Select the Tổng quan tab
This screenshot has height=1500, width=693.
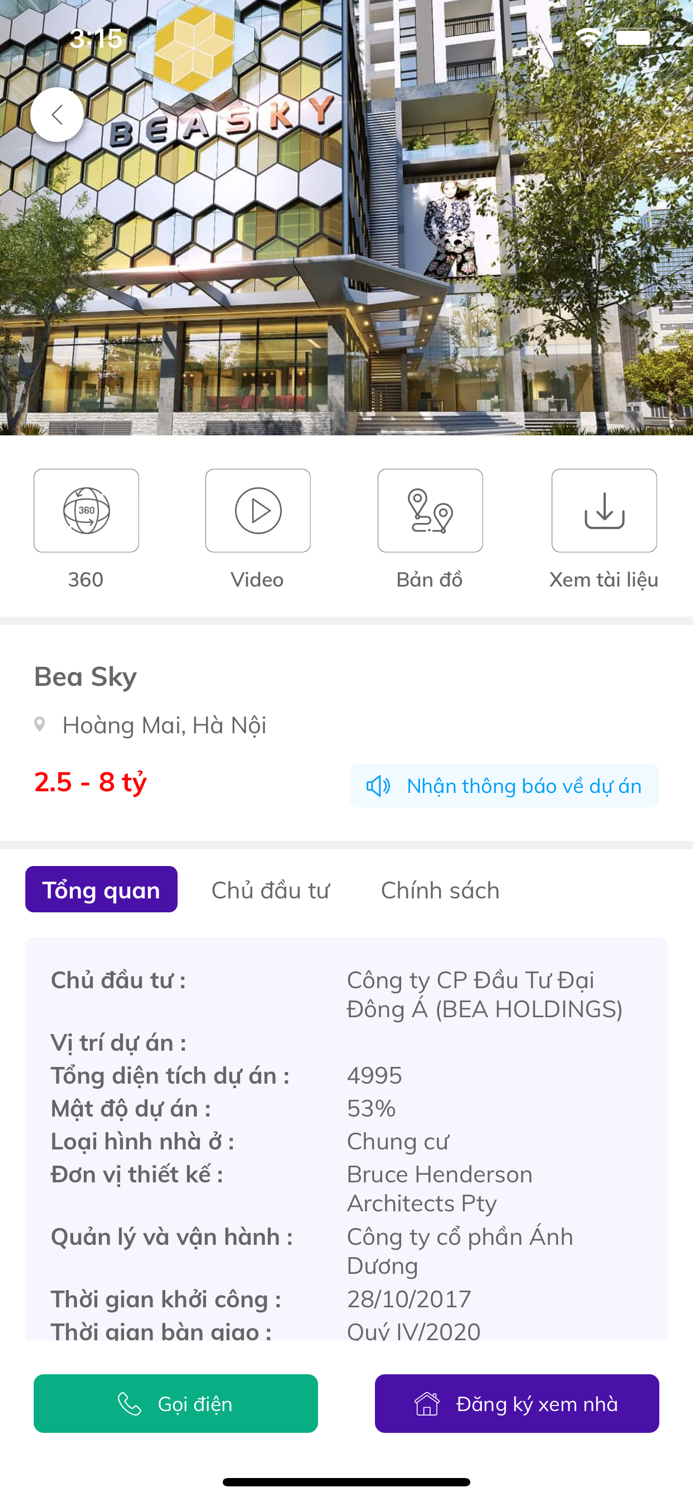tap(101, 889)
